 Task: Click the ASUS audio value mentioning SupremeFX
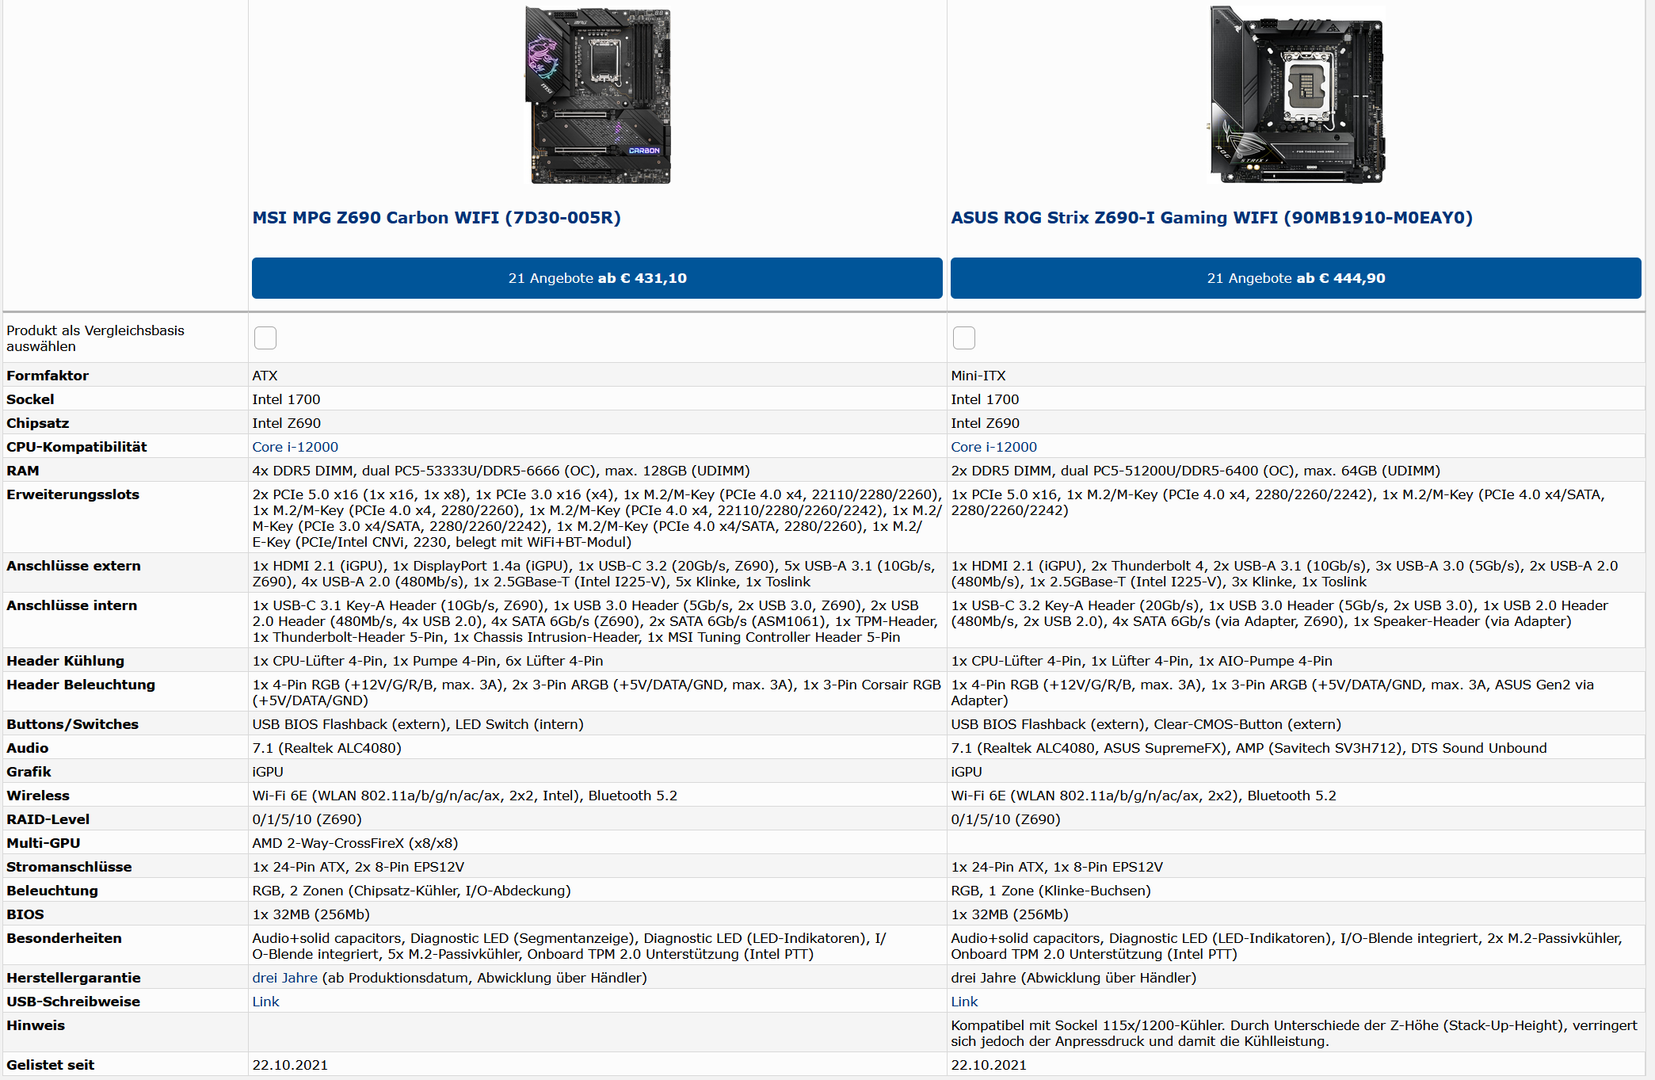pyautogui.click(x=1249, y=748)
